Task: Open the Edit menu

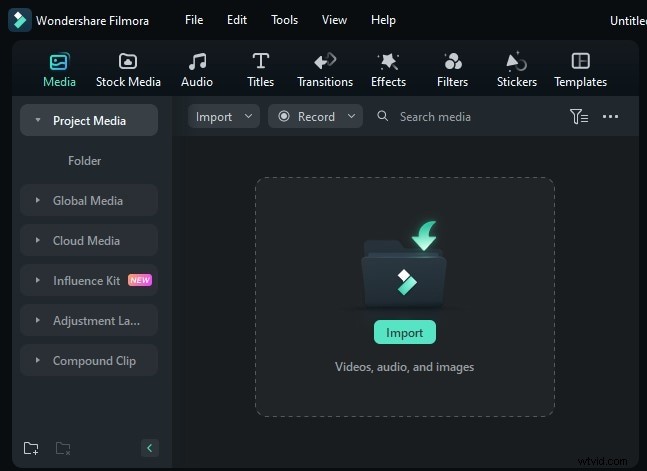Action: 237,20
